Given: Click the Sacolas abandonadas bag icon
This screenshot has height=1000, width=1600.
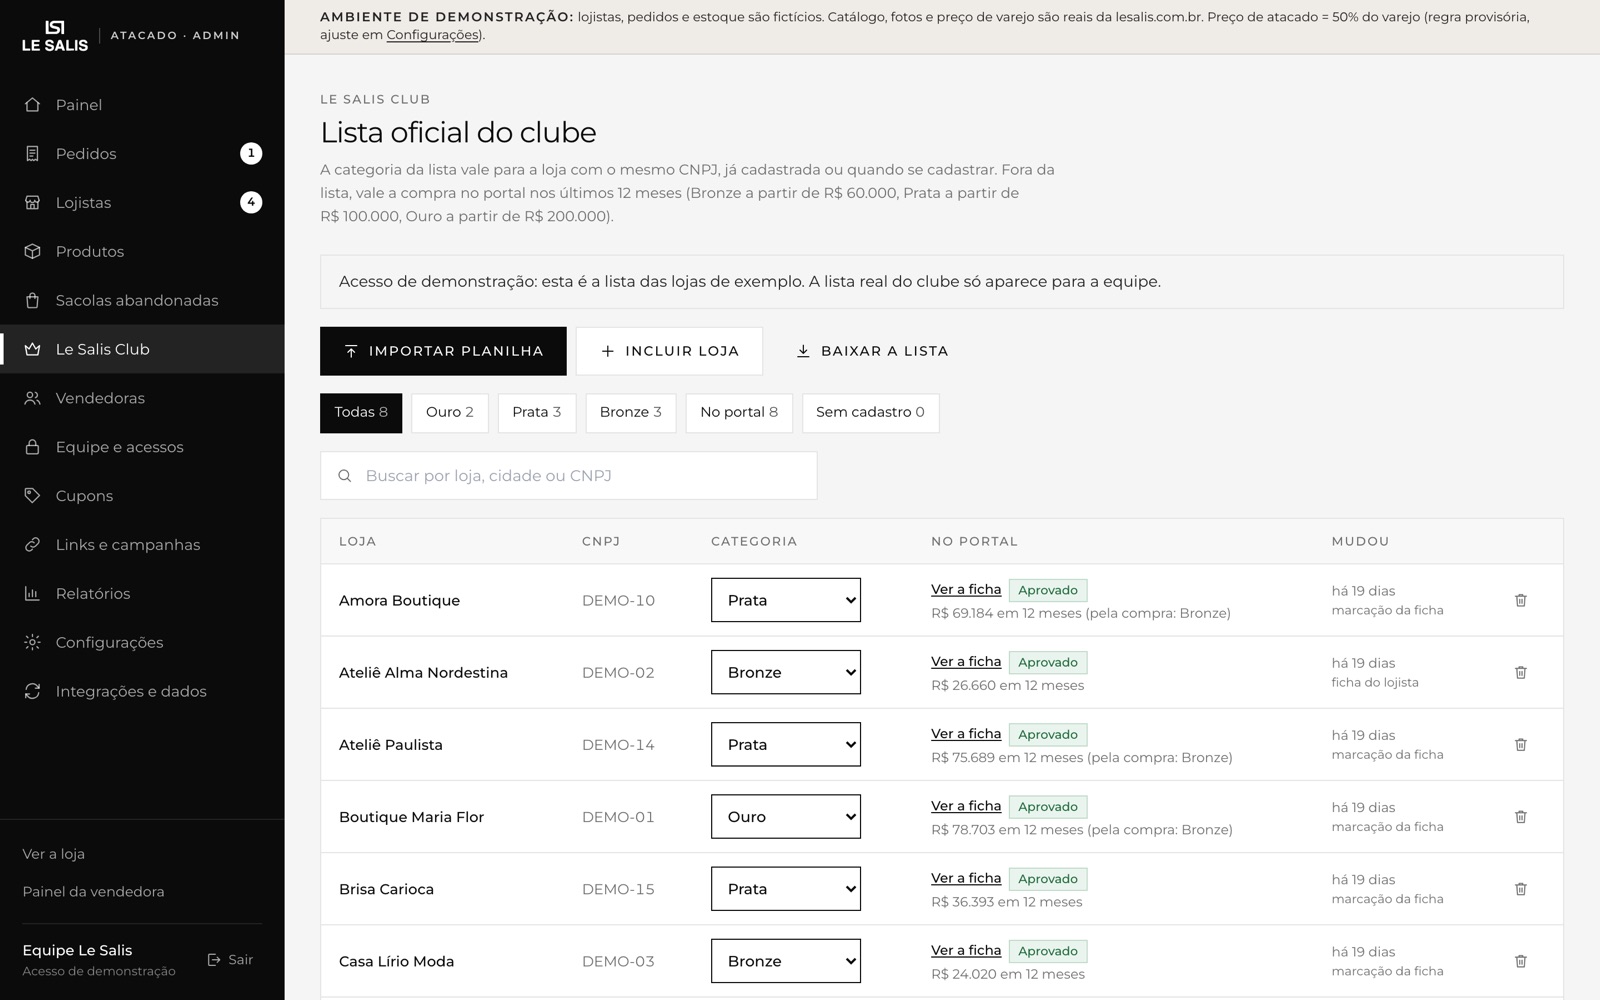Looking at the screenshot, I should pos(32,300).
